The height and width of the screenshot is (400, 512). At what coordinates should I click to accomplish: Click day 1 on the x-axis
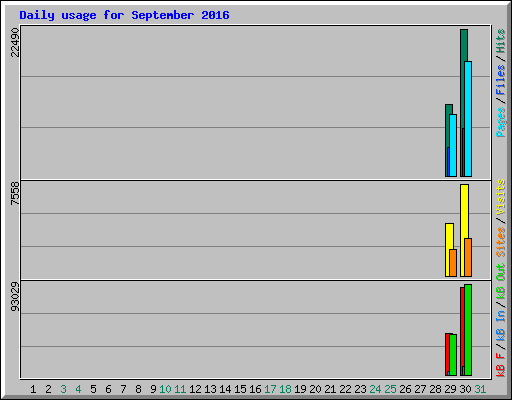(x=33, y=389)
